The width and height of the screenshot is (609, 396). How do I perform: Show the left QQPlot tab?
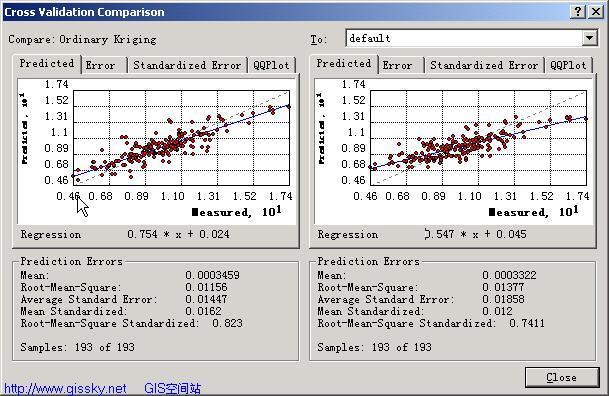coord(271,65)
